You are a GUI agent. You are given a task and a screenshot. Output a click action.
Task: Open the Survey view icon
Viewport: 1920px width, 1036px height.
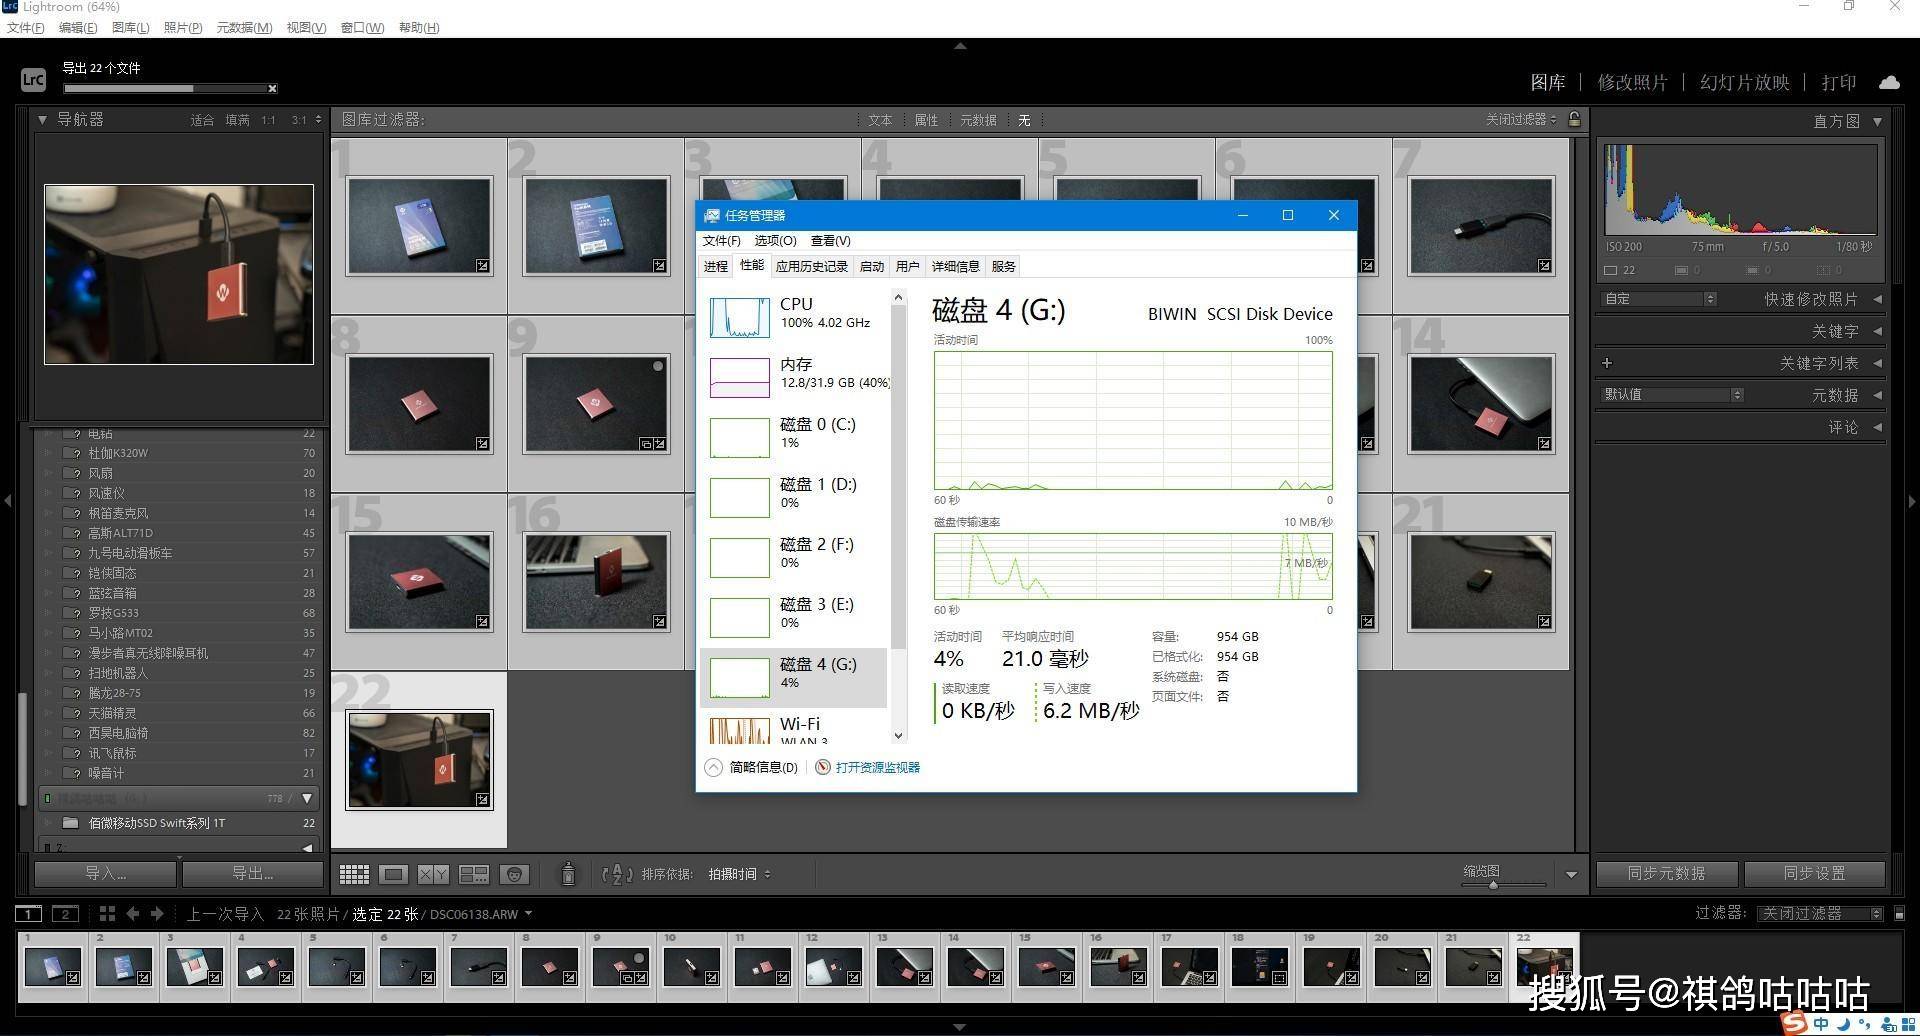tap(473, 875)
